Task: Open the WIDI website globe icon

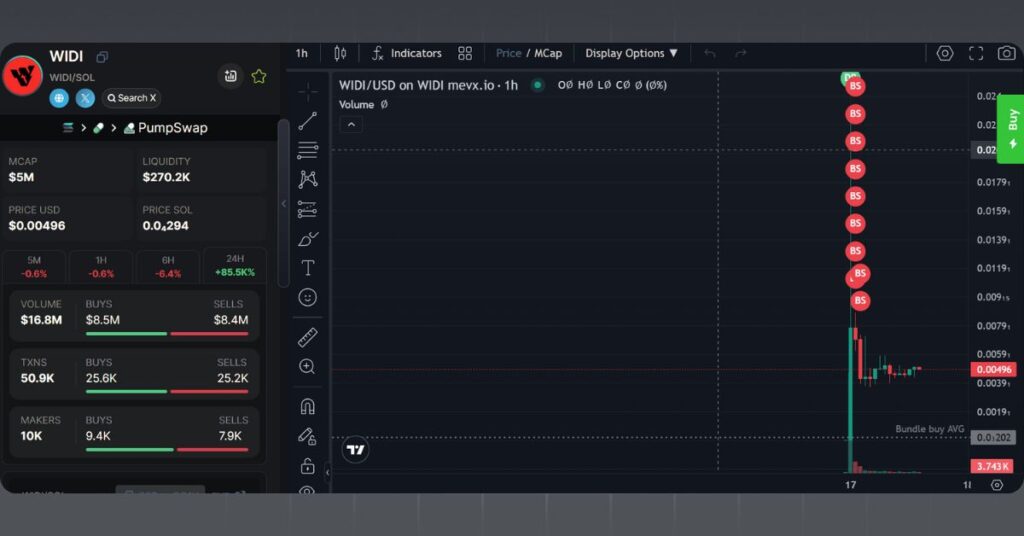Action: point(59,98)
